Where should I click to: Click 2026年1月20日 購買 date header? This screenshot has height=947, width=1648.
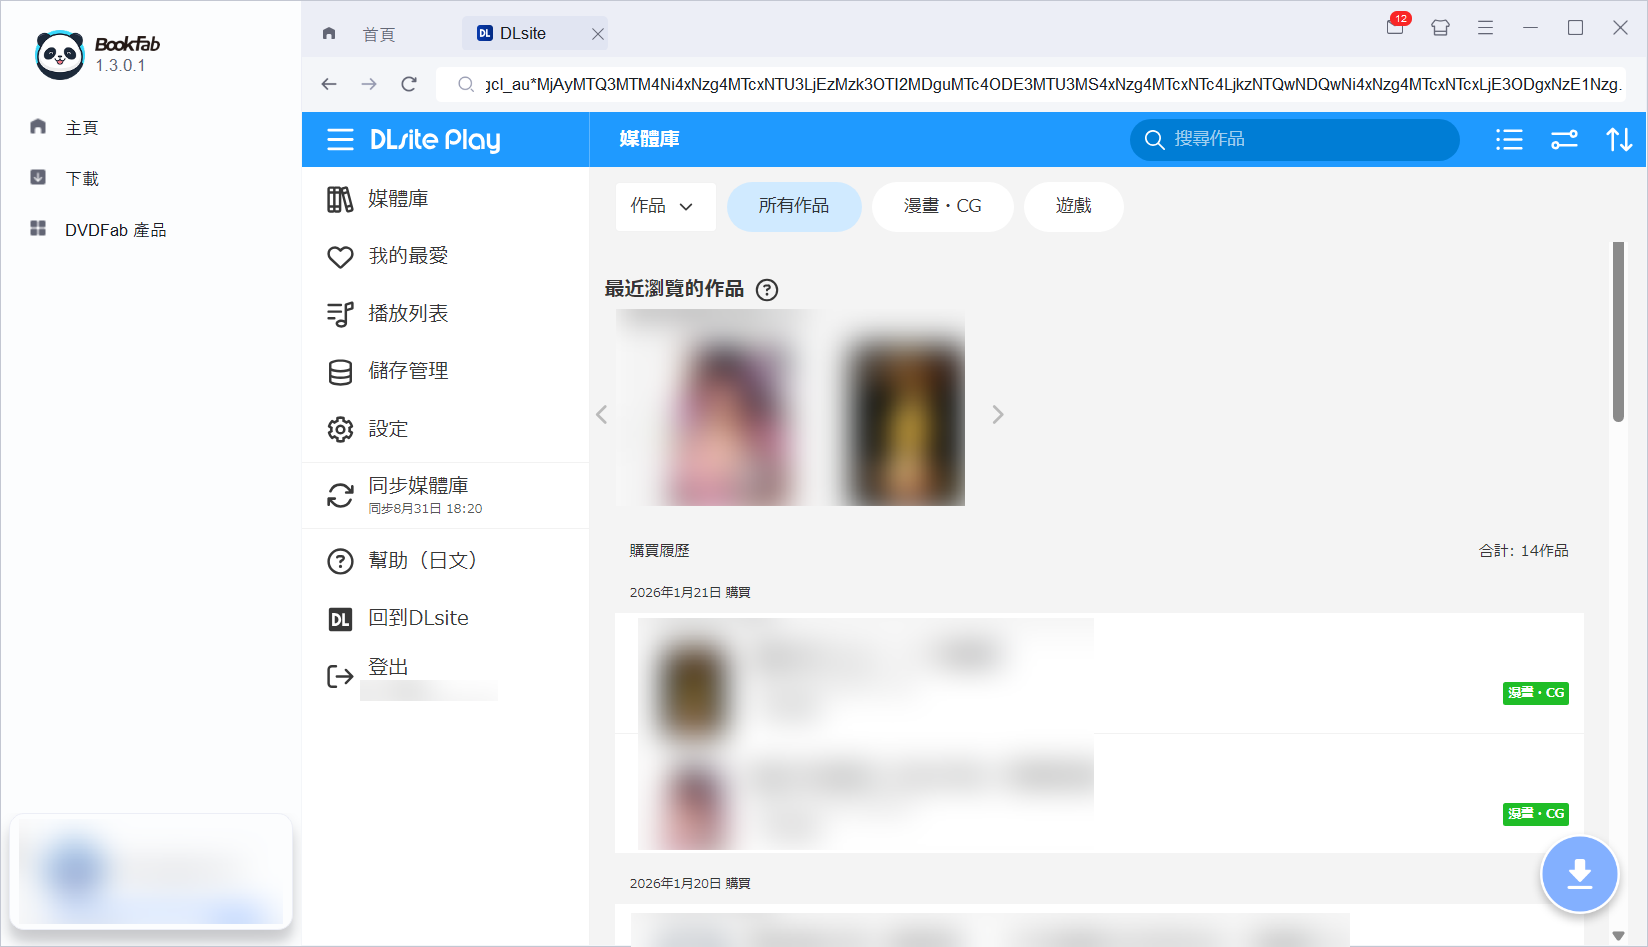(690, 884)
